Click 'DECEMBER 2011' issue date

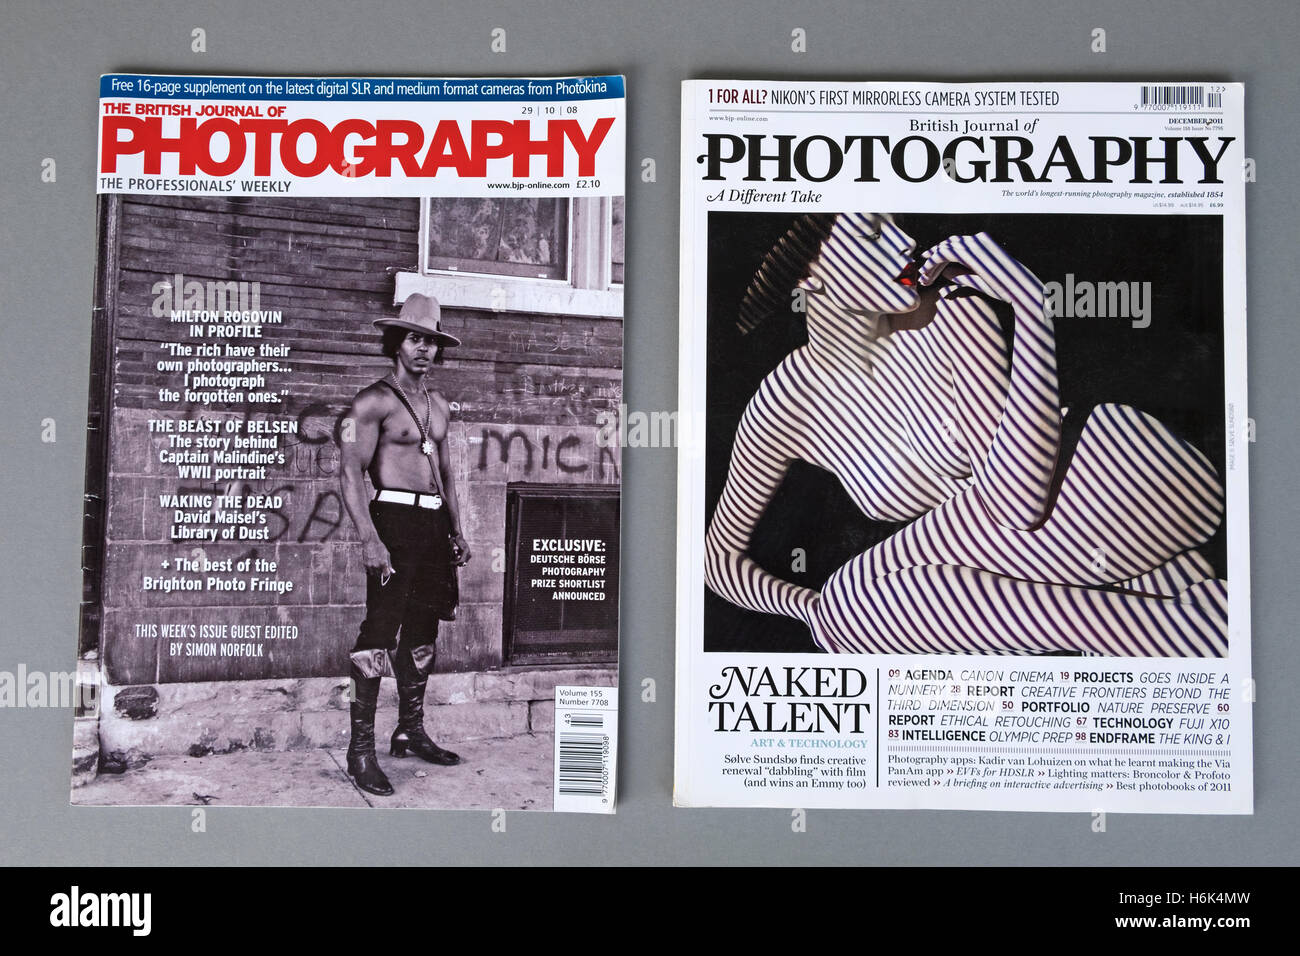(1197, 121)
